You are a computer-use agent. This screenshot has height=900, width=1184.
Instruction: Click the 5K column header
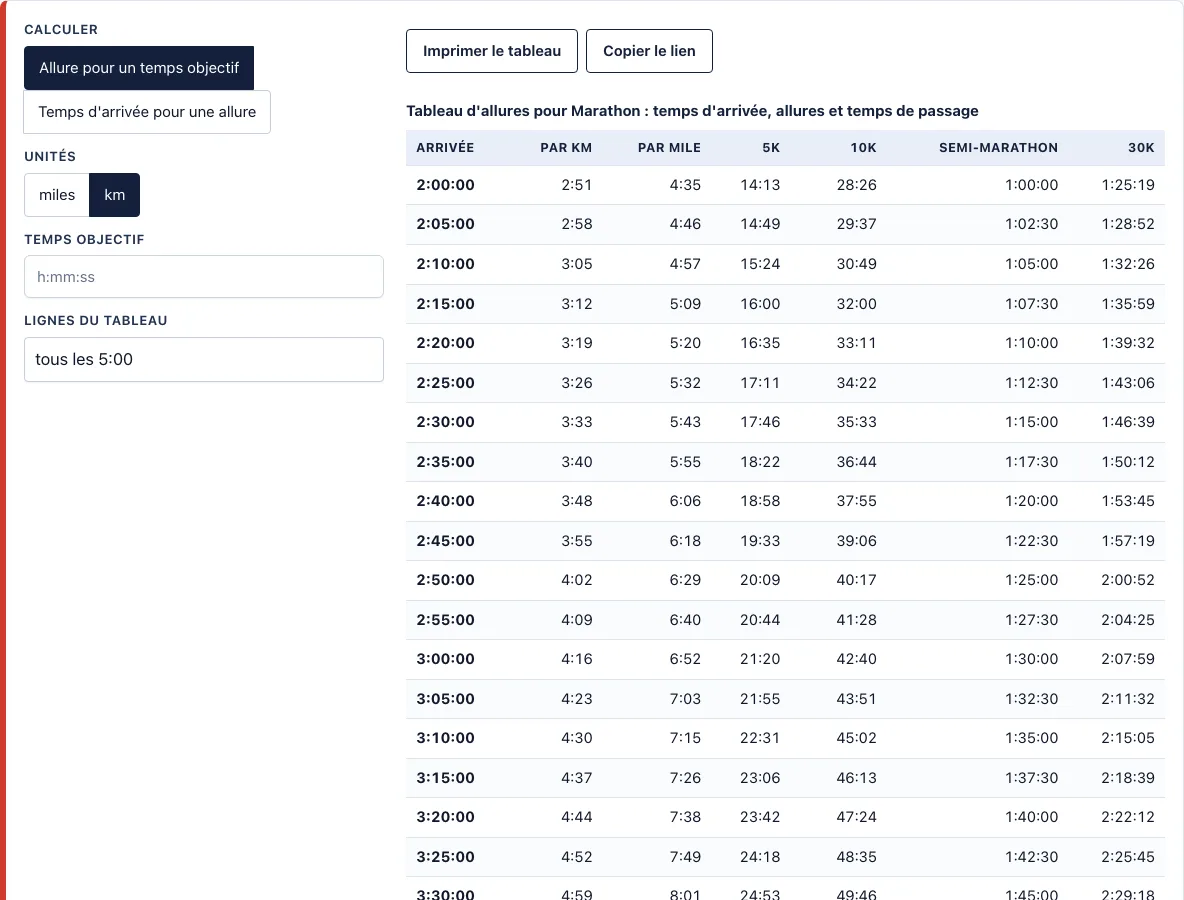tap(771, 148)
